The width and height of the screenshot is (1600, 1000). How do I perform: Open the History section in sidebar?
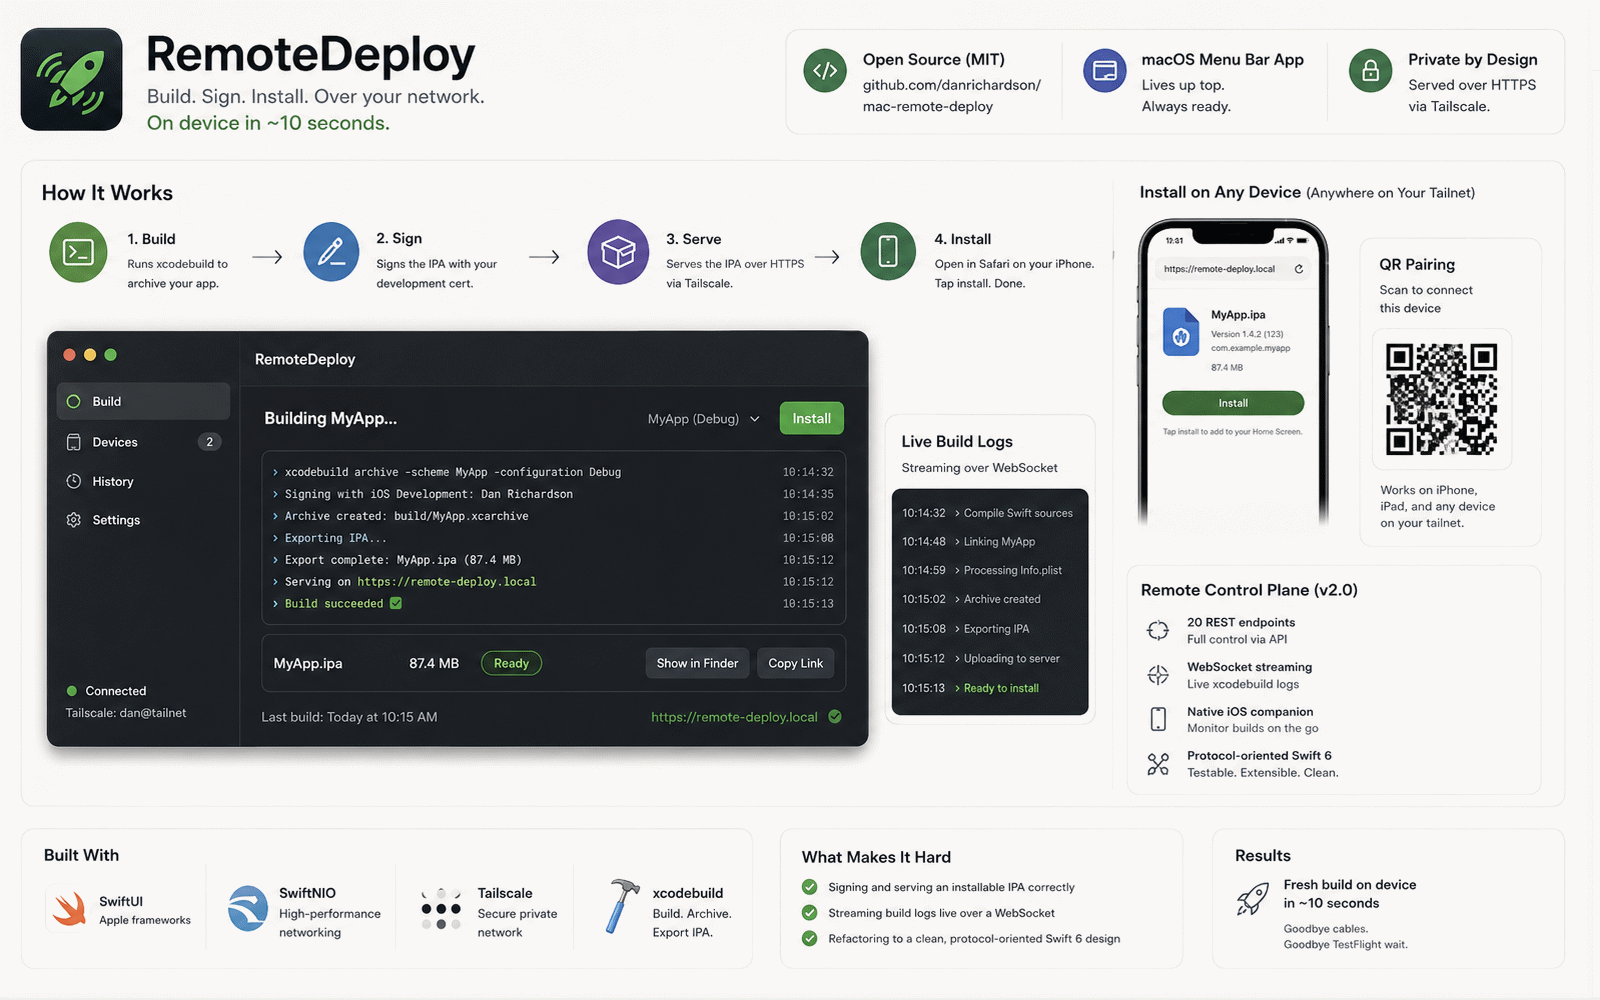coord(143,481)
